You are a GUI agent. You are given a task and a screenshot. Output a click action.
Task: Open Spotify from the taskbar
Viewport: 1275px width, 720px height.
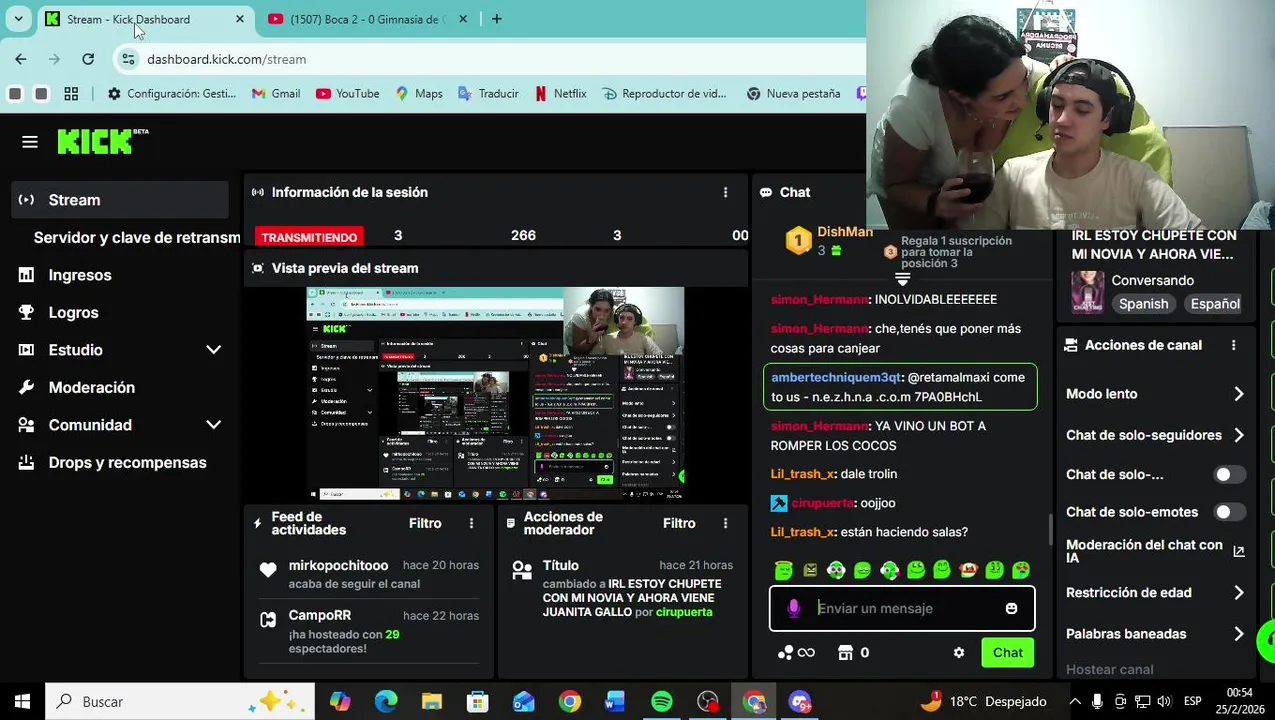point(662,702)
